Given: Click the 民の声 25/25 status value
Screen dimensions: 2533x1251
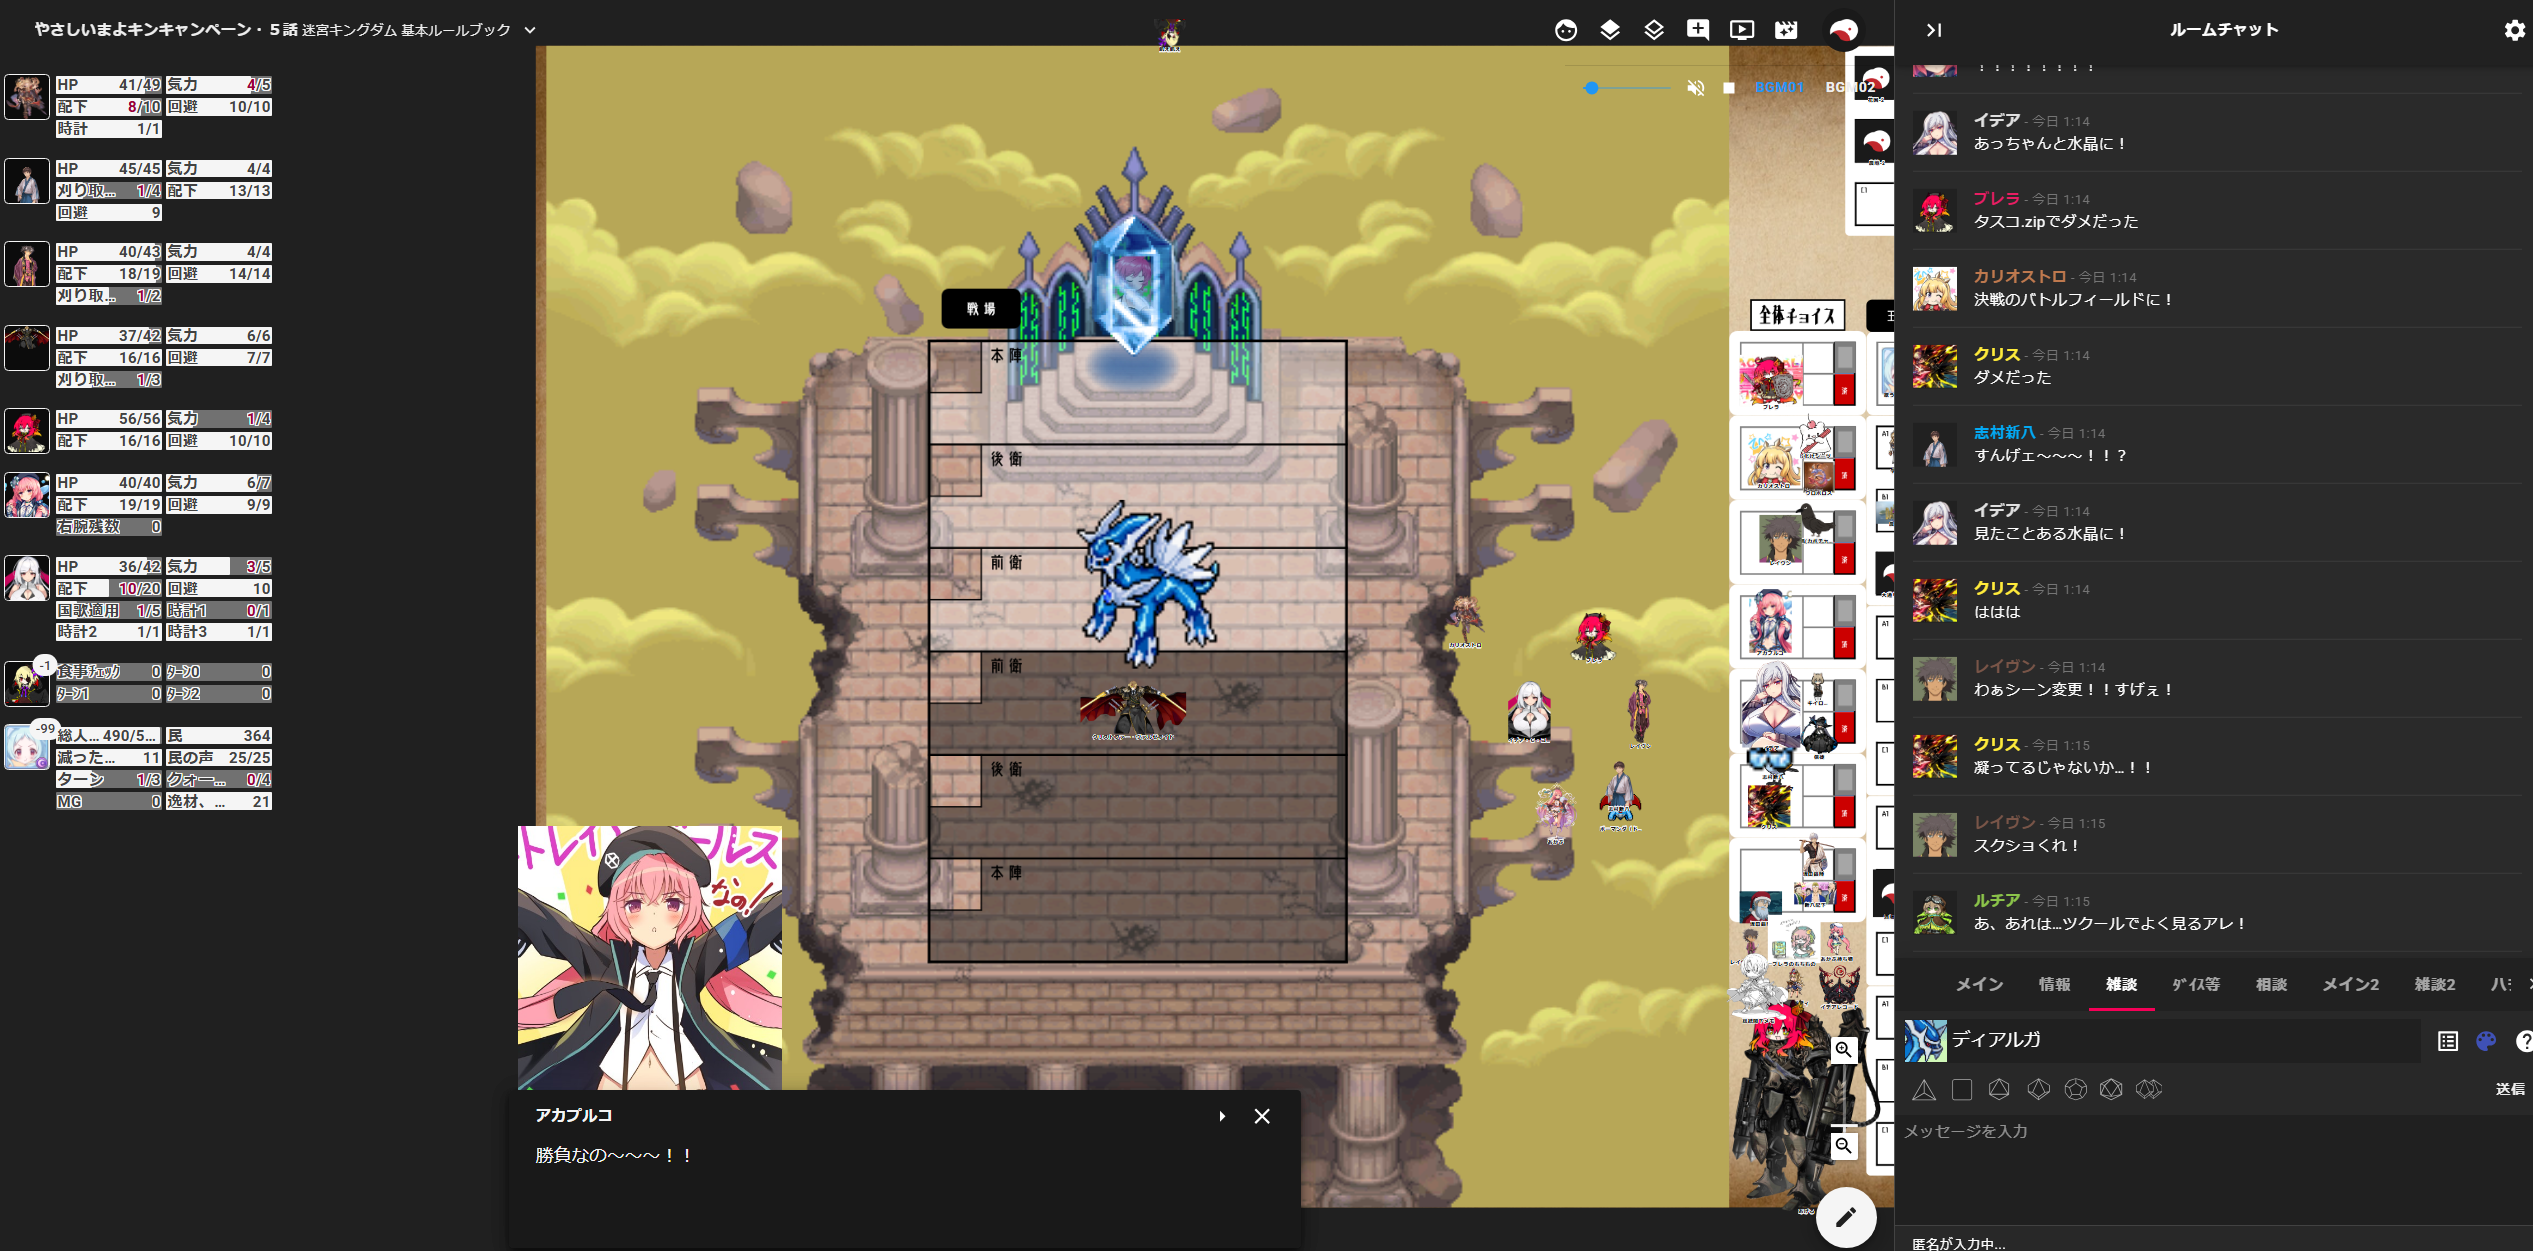Looking at the screenshot, I should pos(219,758).
